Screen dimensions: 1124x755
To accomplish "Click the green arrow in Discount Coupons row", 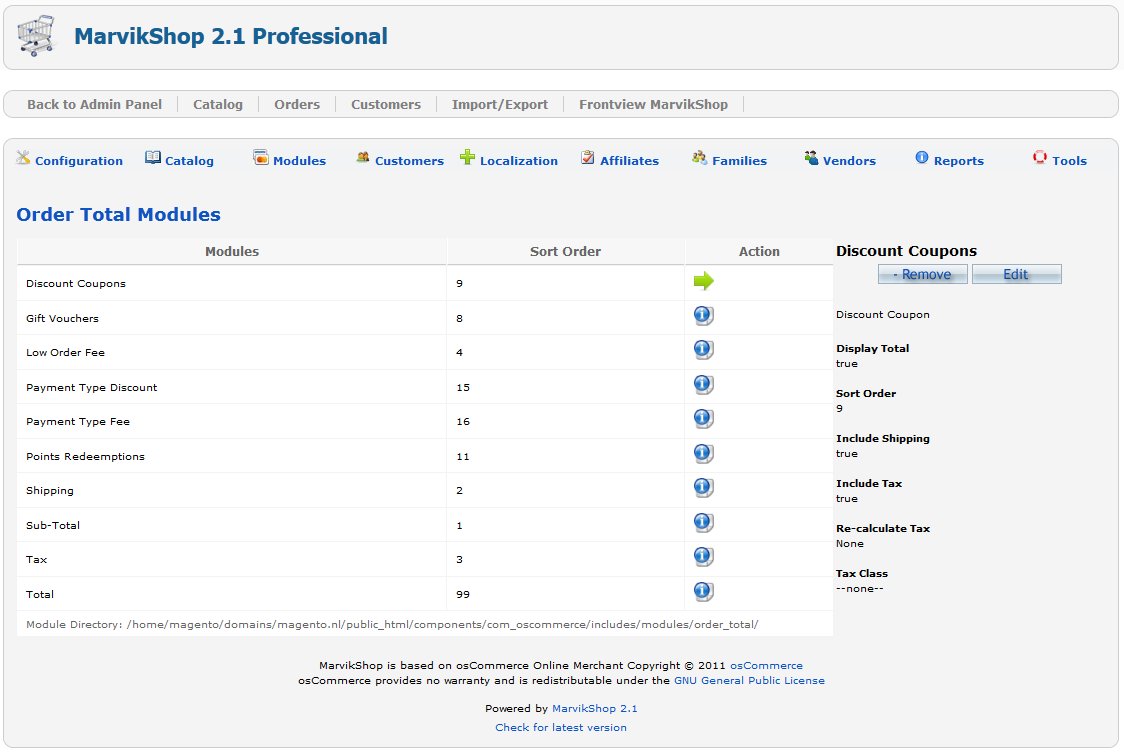I will point(704,281).
